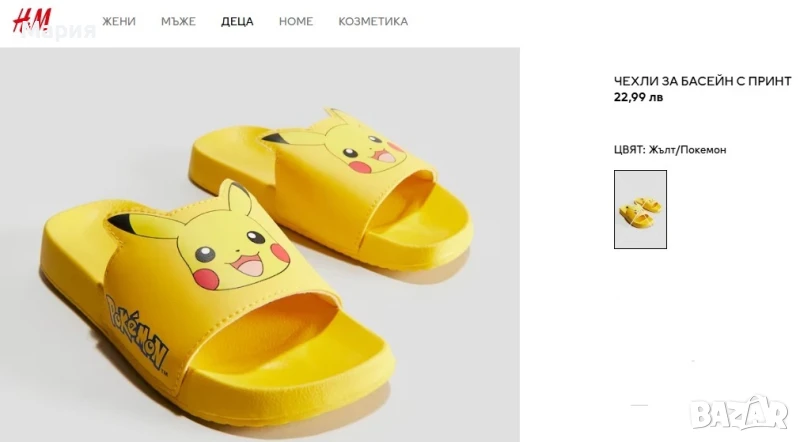Select the yellow Pokemon color swatch thumbnail
800x442 pixels.
point(640,209)
